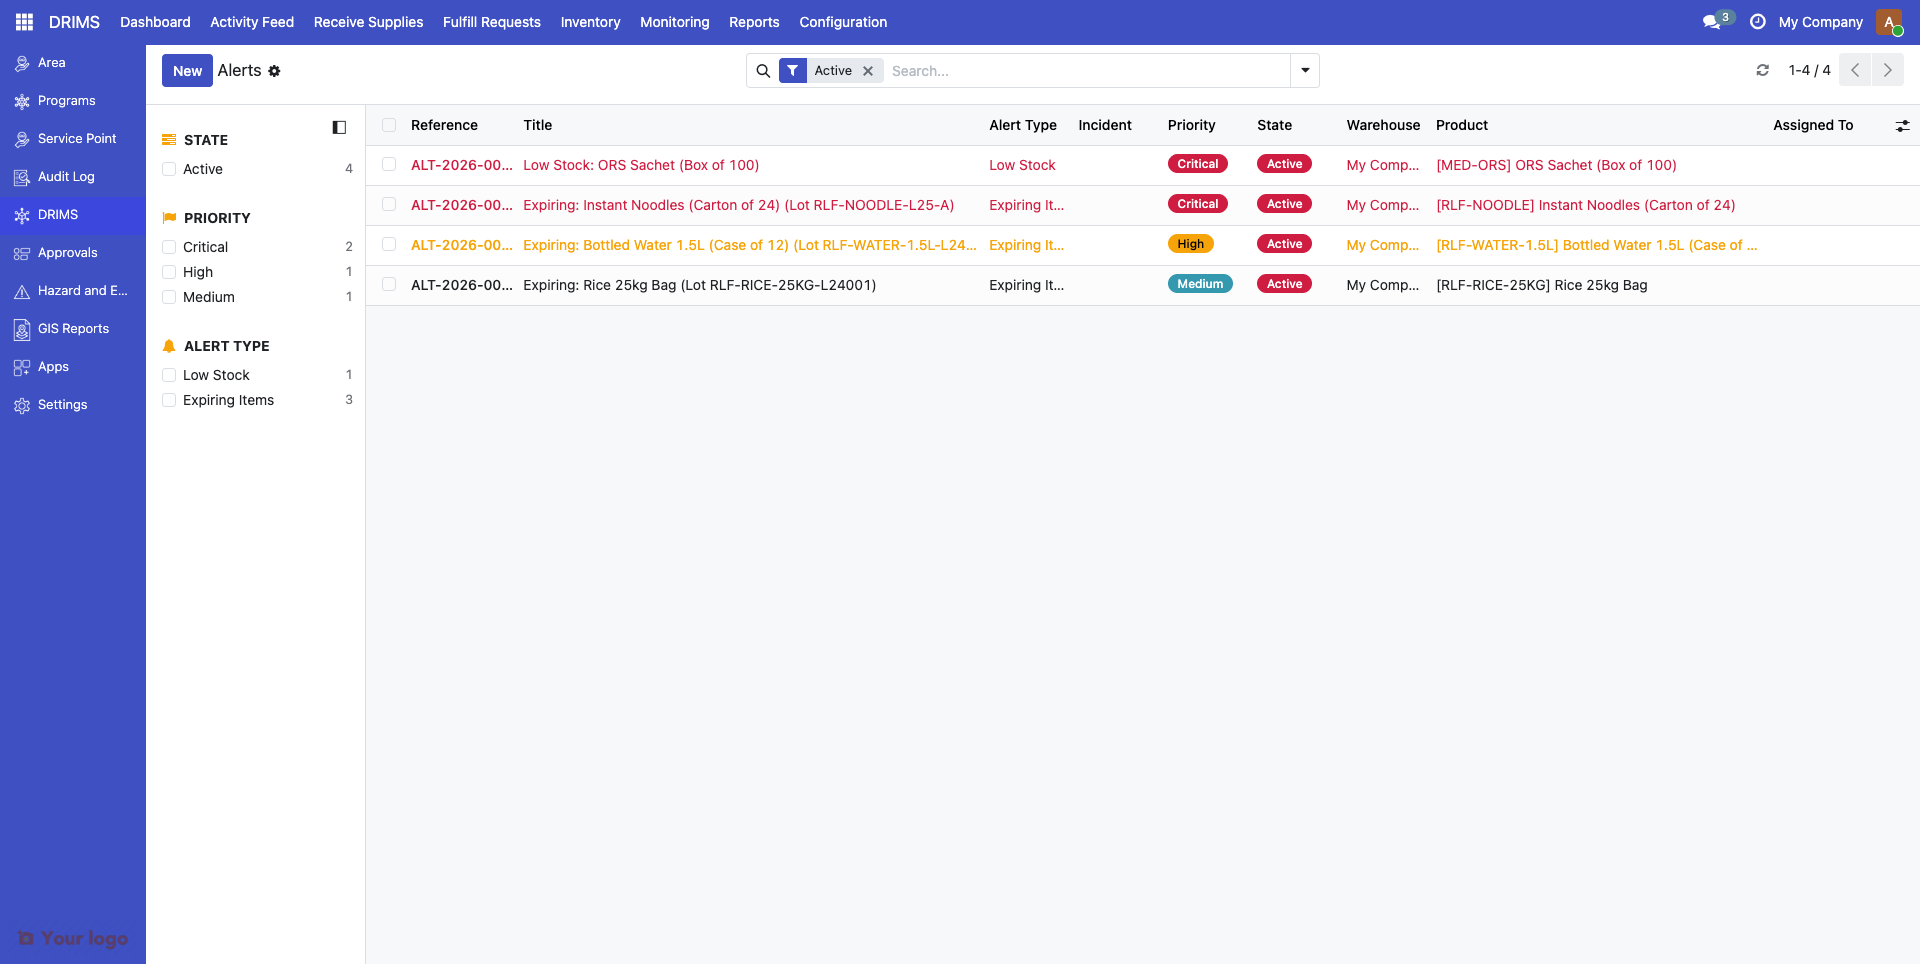The height and width of the screenshot is (964, 1920).
Task: Check the Low Stock ORS Sachet row
Action: (389, 165)
